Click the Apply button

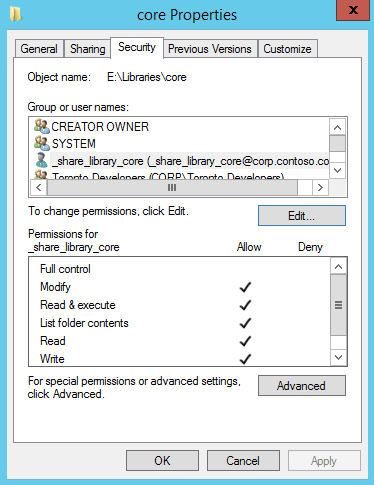tap(324, 461)
